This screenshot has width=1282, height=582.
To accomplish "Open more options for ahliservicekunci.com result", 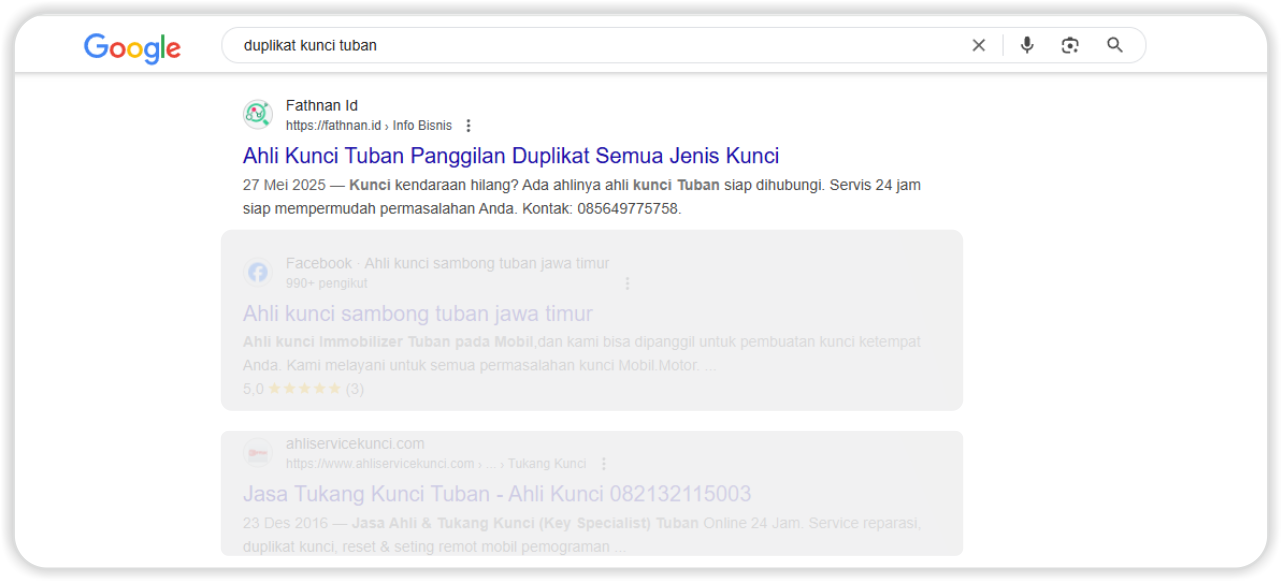I will pos(603,464).
